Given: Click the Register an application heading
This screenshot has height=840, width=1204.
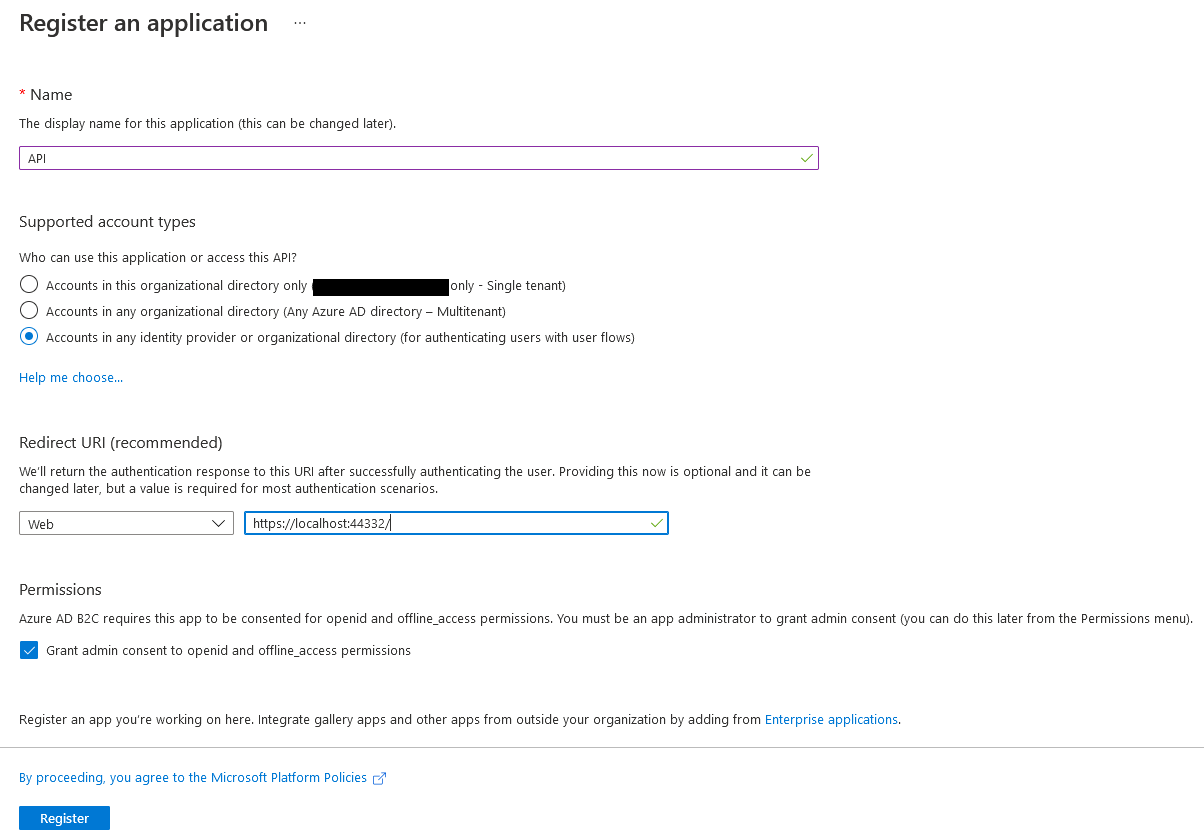Looking at the screenshot, I should coord(144,23).
